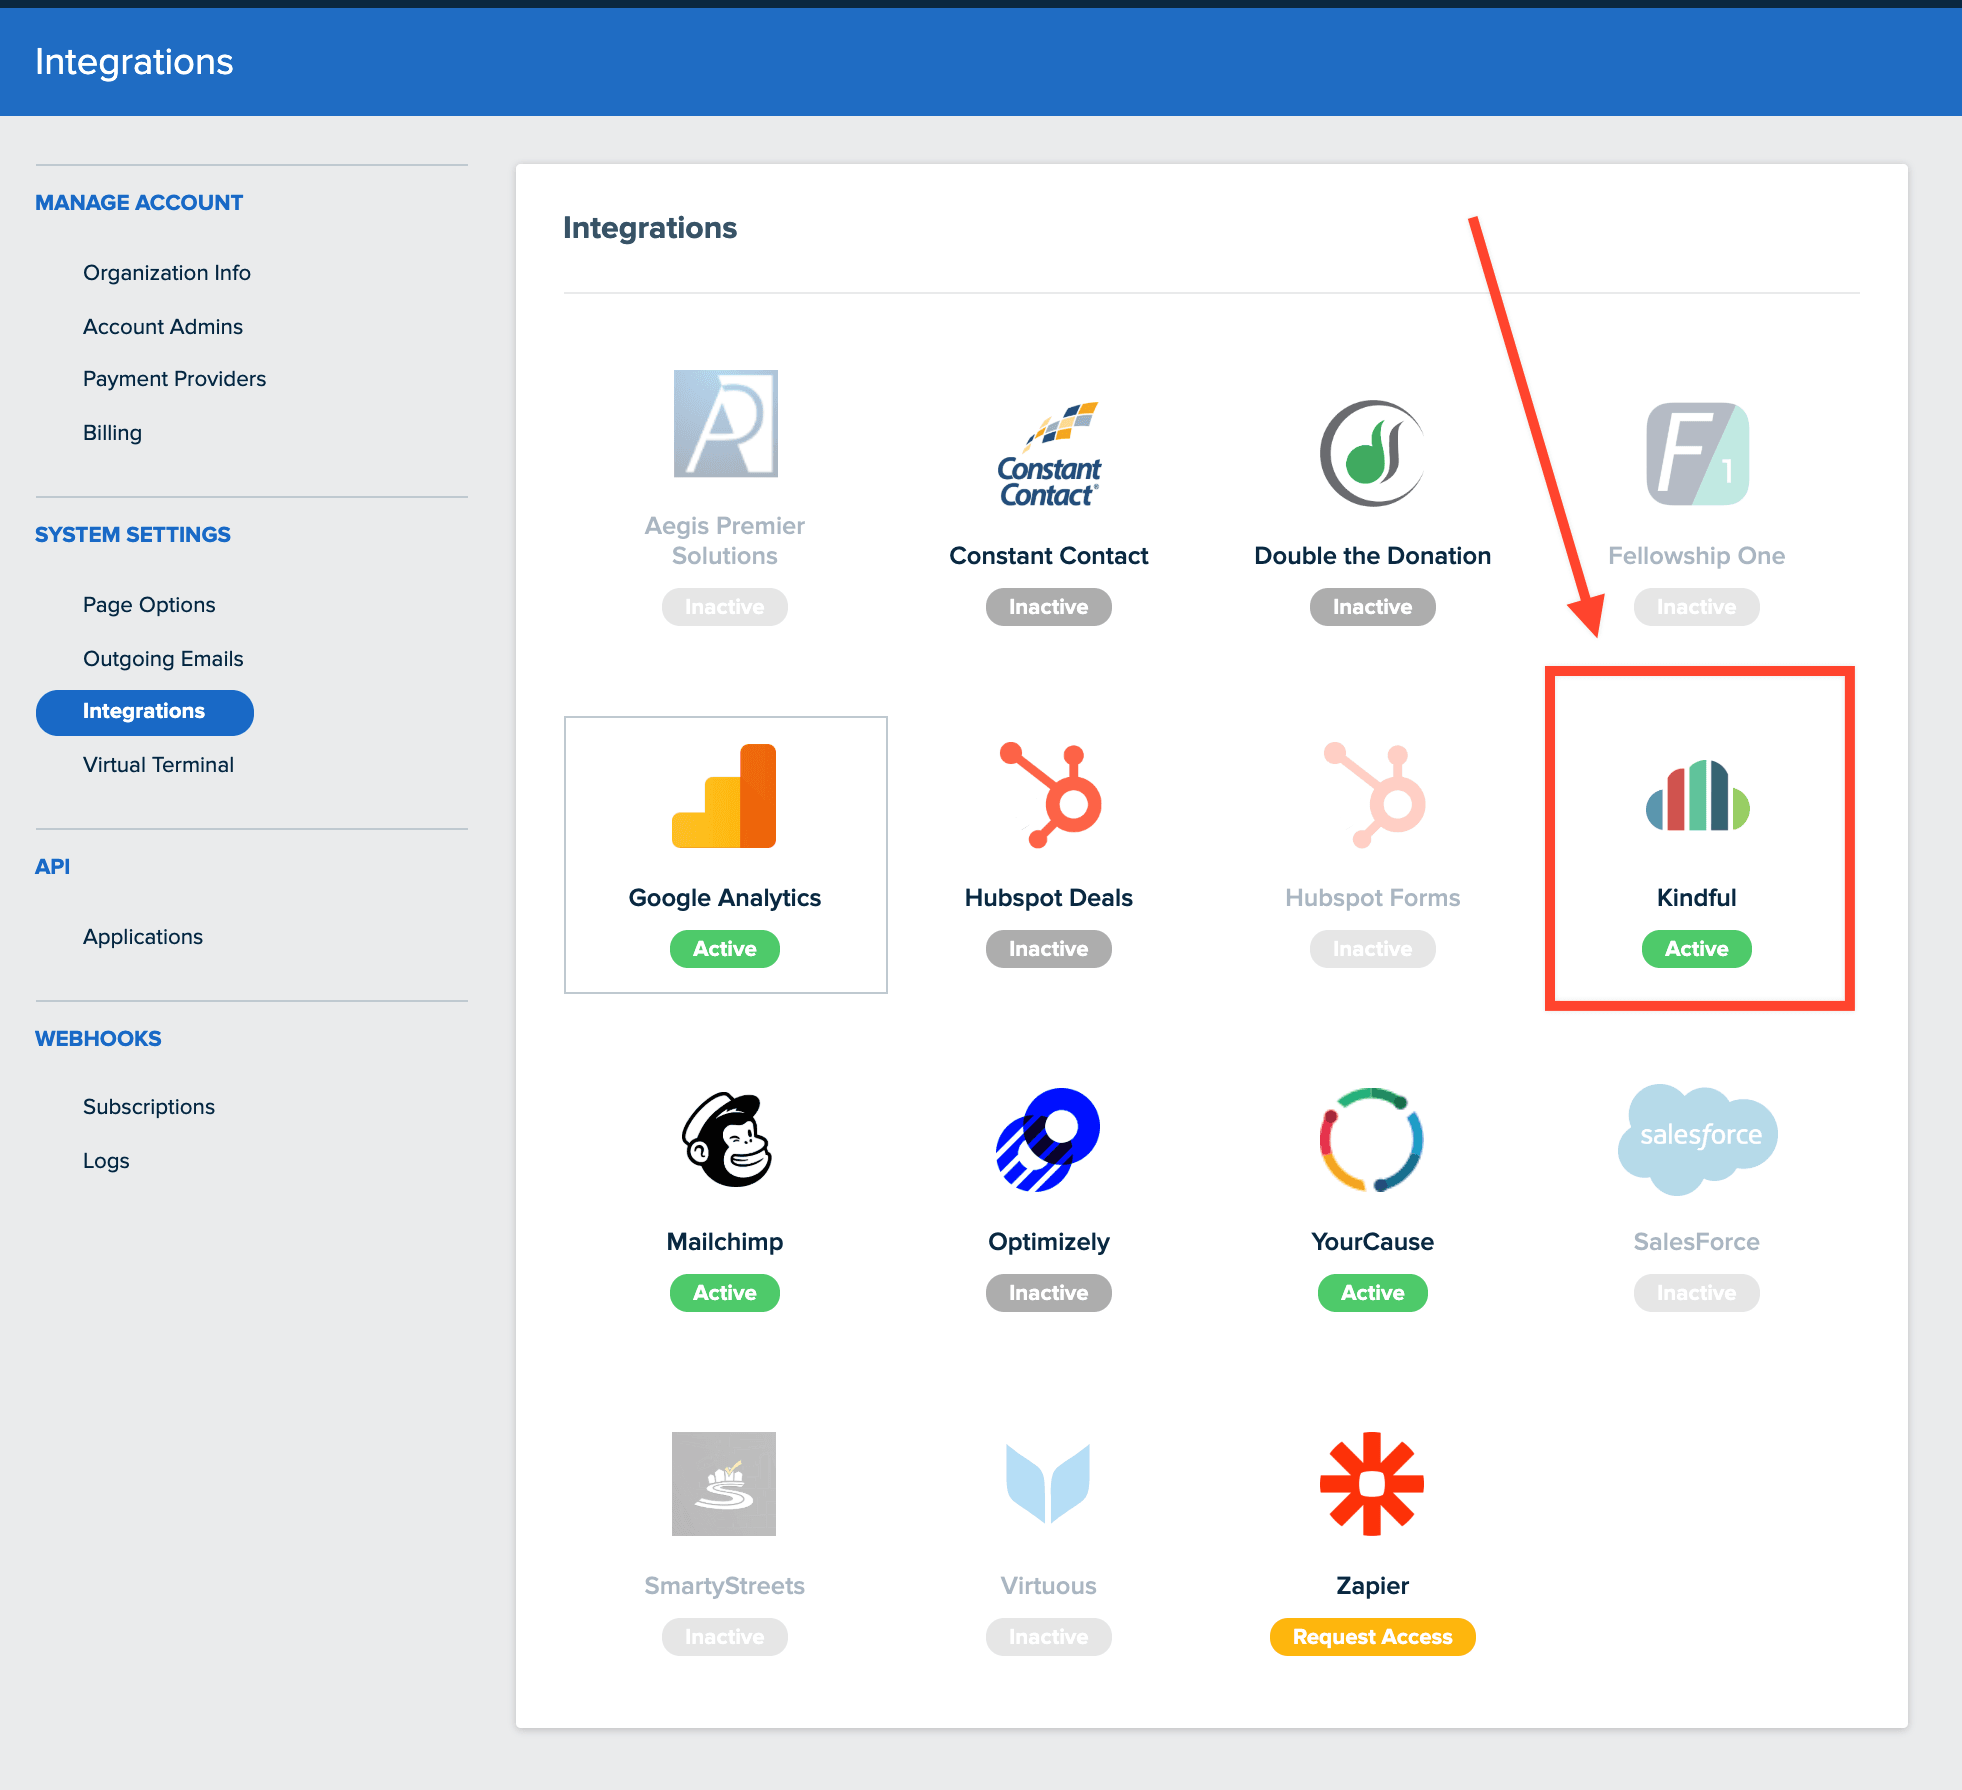Click the Active badge under Mailchimp
Screen dimensions: 1962x1790
[x=725, y=1293]
